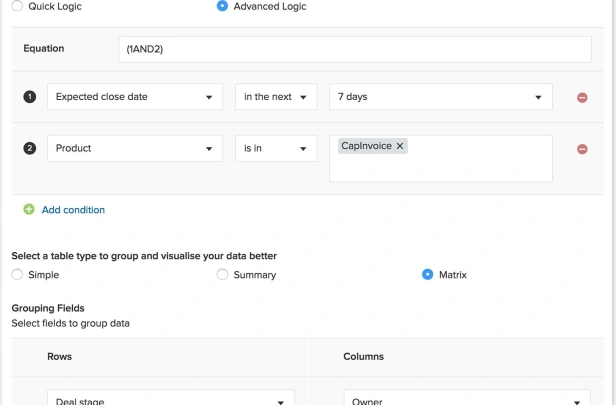Open the Product field dropdown

pyautogui.click(x=135, y=148)
